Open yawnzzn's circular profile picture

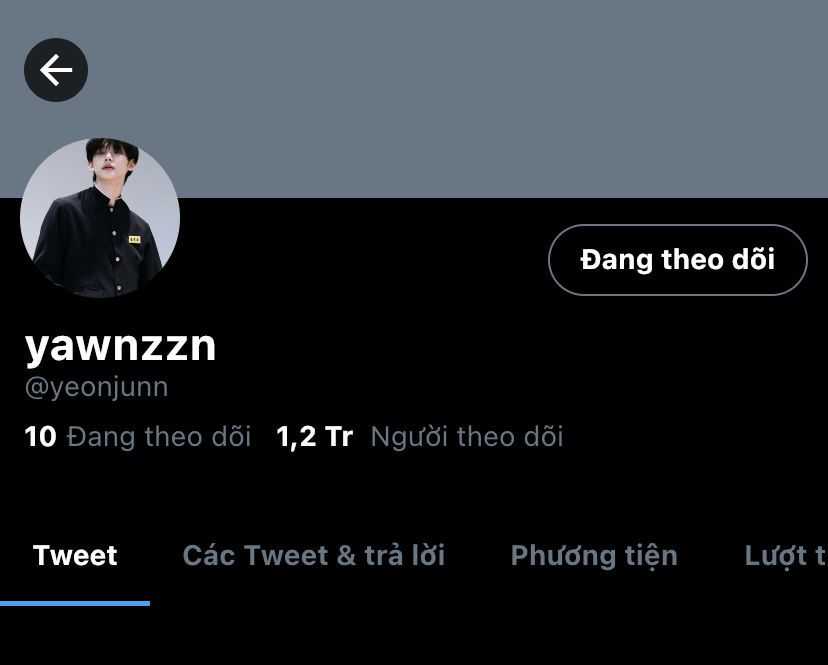[100, 218]
